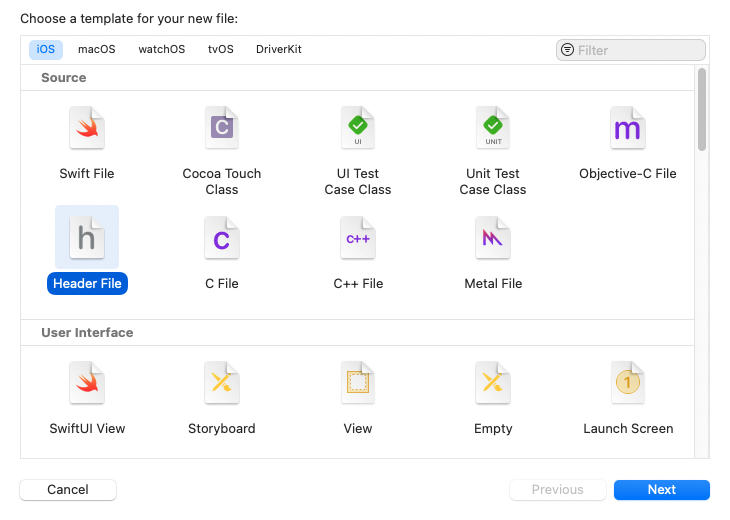Select the Swift File template icon
Image resolution: width=730 pixels, height=520 pixels.
87,128
